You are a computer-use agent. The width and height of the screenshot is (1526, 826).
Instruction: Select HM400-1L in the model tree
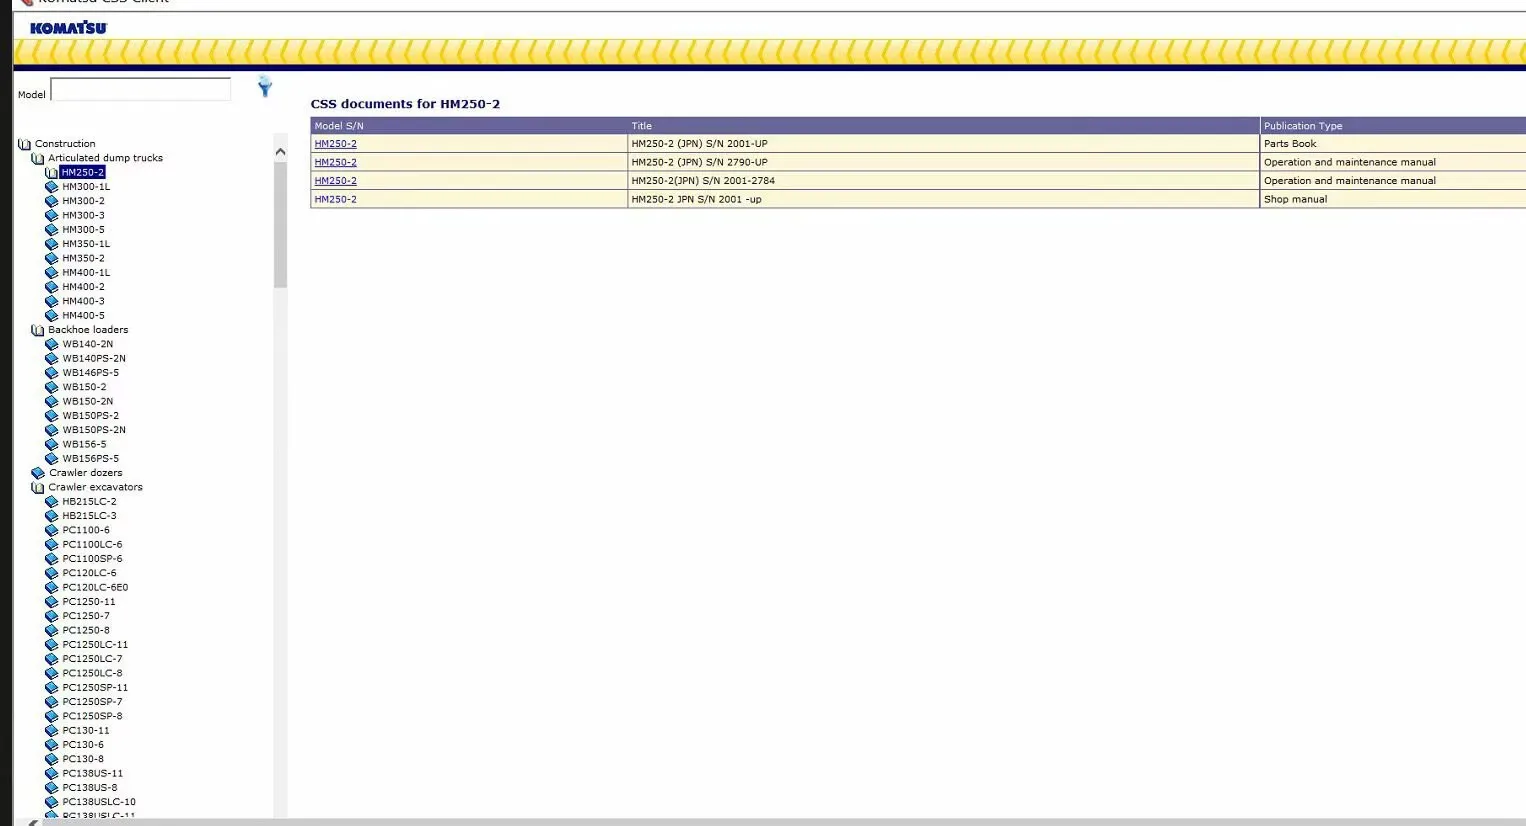pyautogui.click(x=86, y=273)
